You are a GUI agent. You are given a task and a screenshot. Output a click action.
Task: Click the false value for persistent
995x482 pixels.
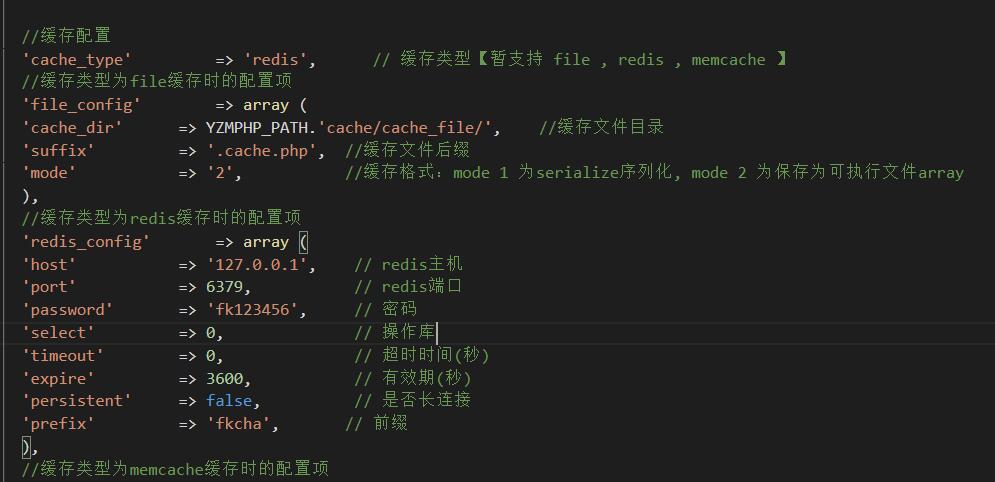coord(229,401)
